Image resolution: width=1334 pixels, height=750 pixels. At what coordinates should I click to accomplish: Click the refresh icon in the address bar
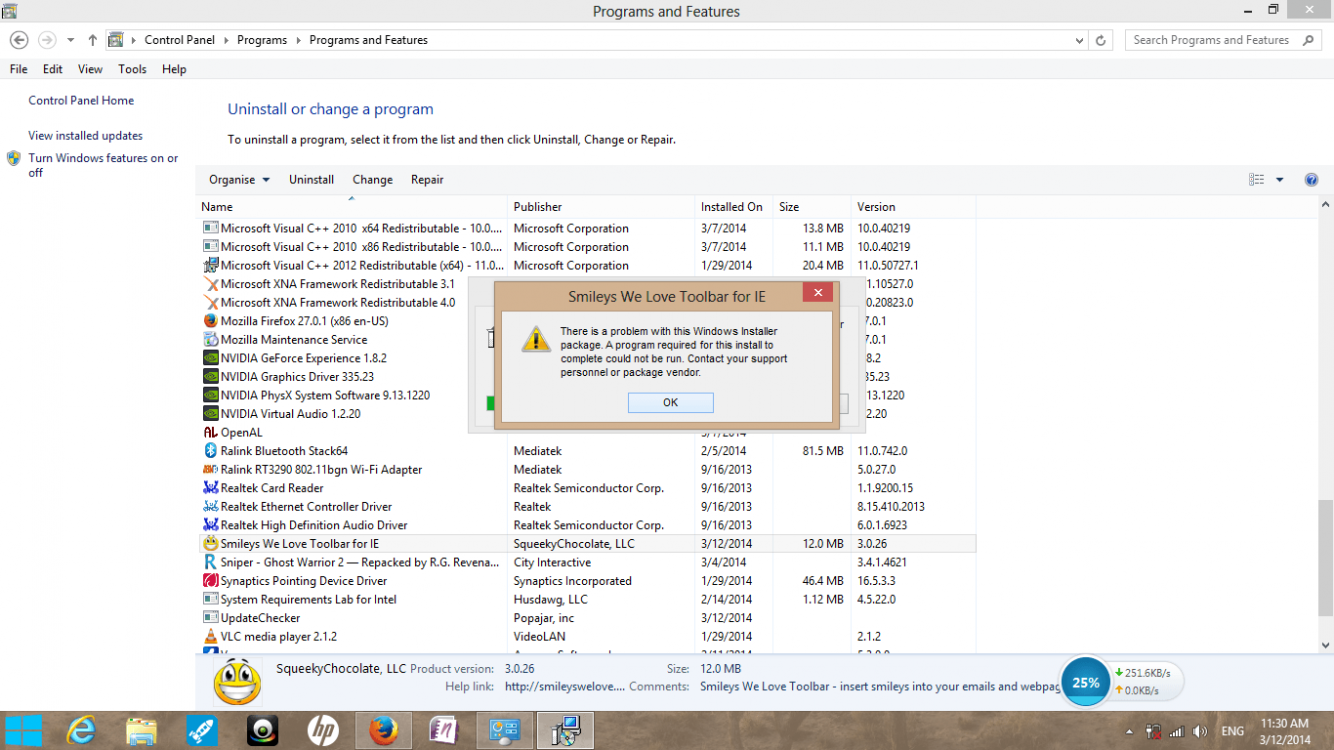click(x=1102, y=40)
